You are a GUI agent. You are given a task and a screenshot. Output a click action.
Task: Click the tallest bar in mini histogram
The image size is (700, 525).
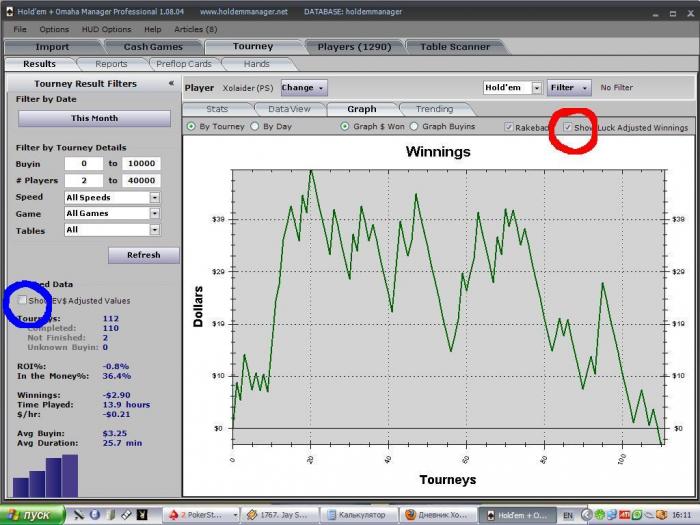[x=70, y=476]
